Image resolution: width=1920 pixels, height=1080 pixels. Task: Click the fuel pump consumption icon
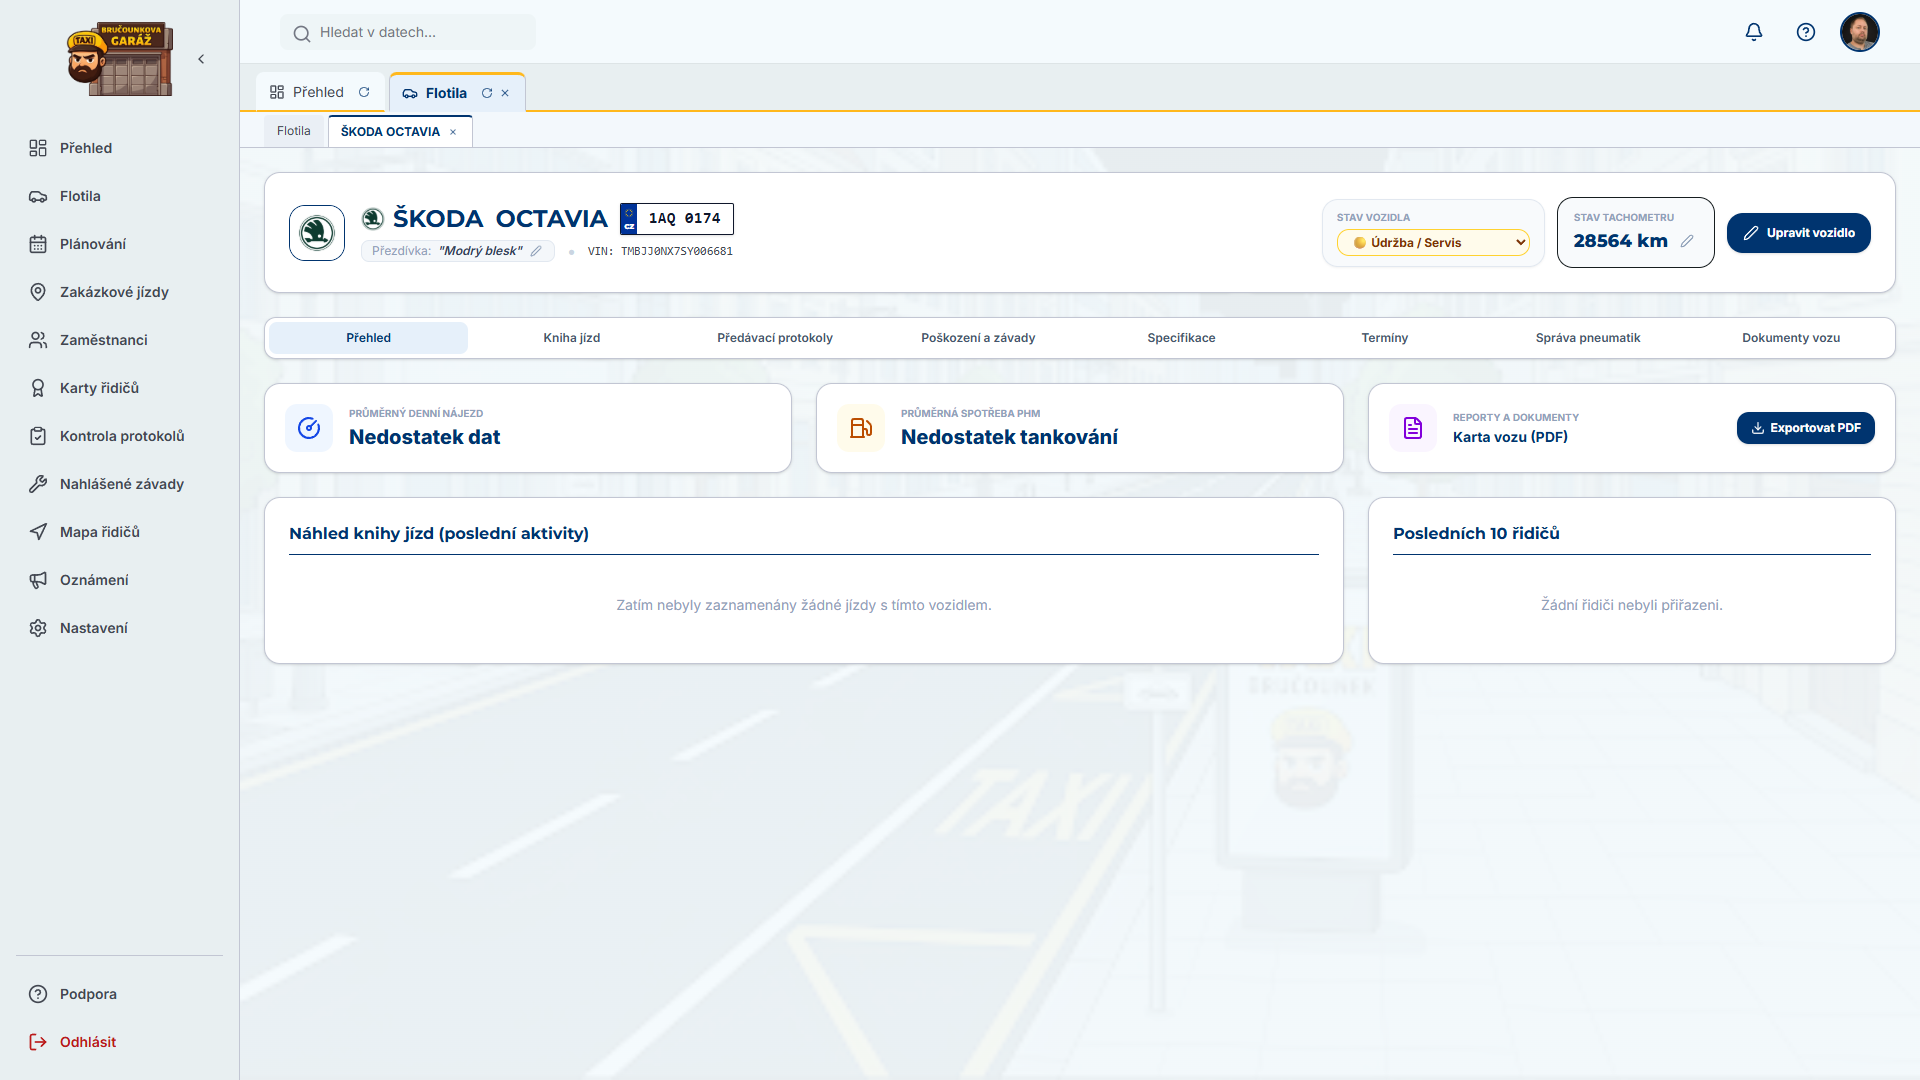coord(861,428)
